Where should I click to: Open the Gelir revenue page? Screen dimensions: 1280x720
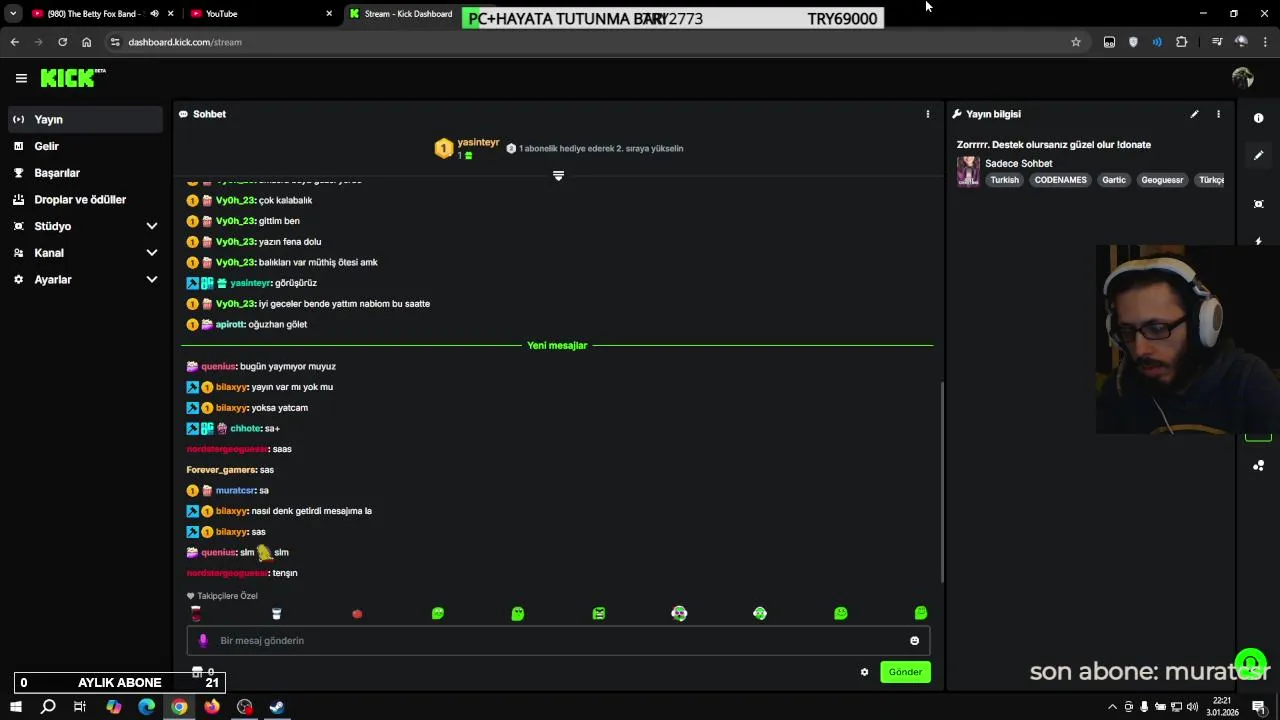tap(86, 146)
